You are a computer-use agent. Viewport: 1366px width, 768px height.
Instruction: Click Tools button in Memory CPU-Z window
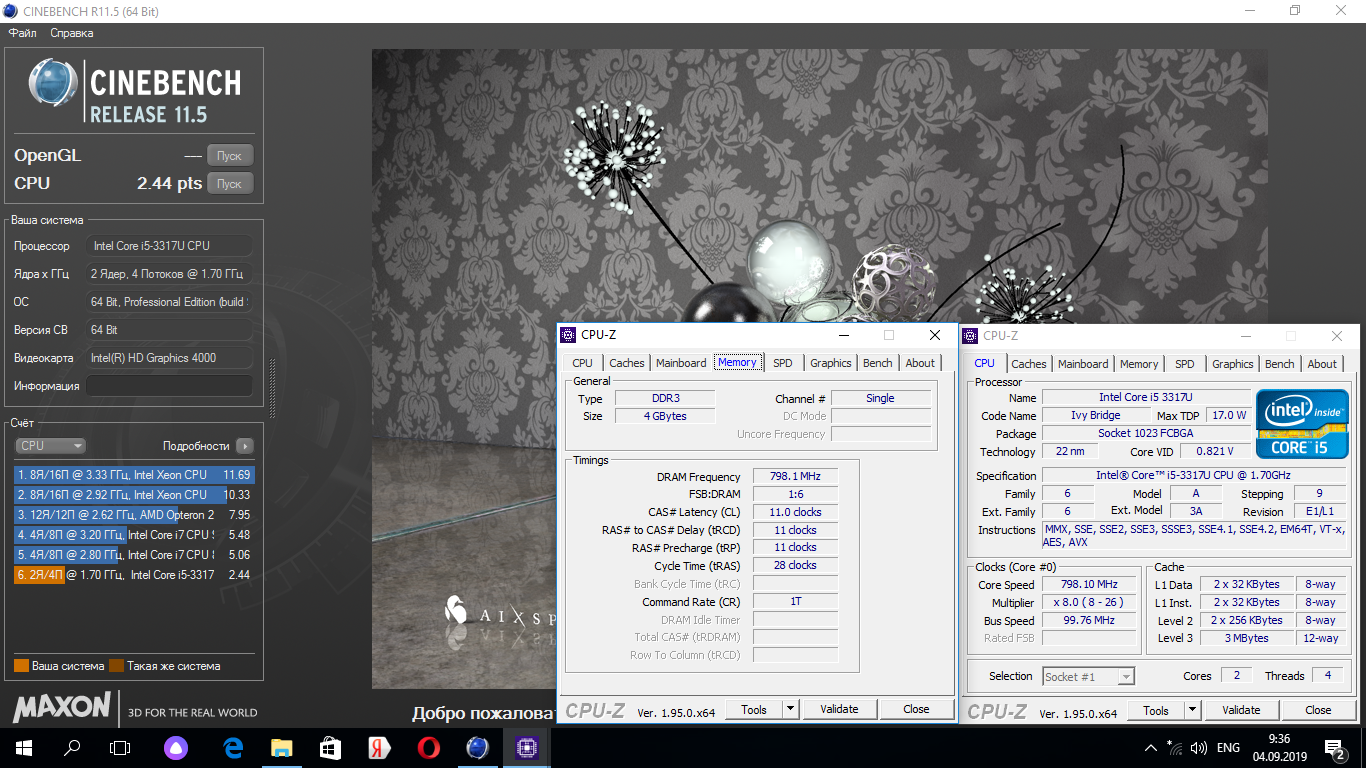tap(754, 710)
